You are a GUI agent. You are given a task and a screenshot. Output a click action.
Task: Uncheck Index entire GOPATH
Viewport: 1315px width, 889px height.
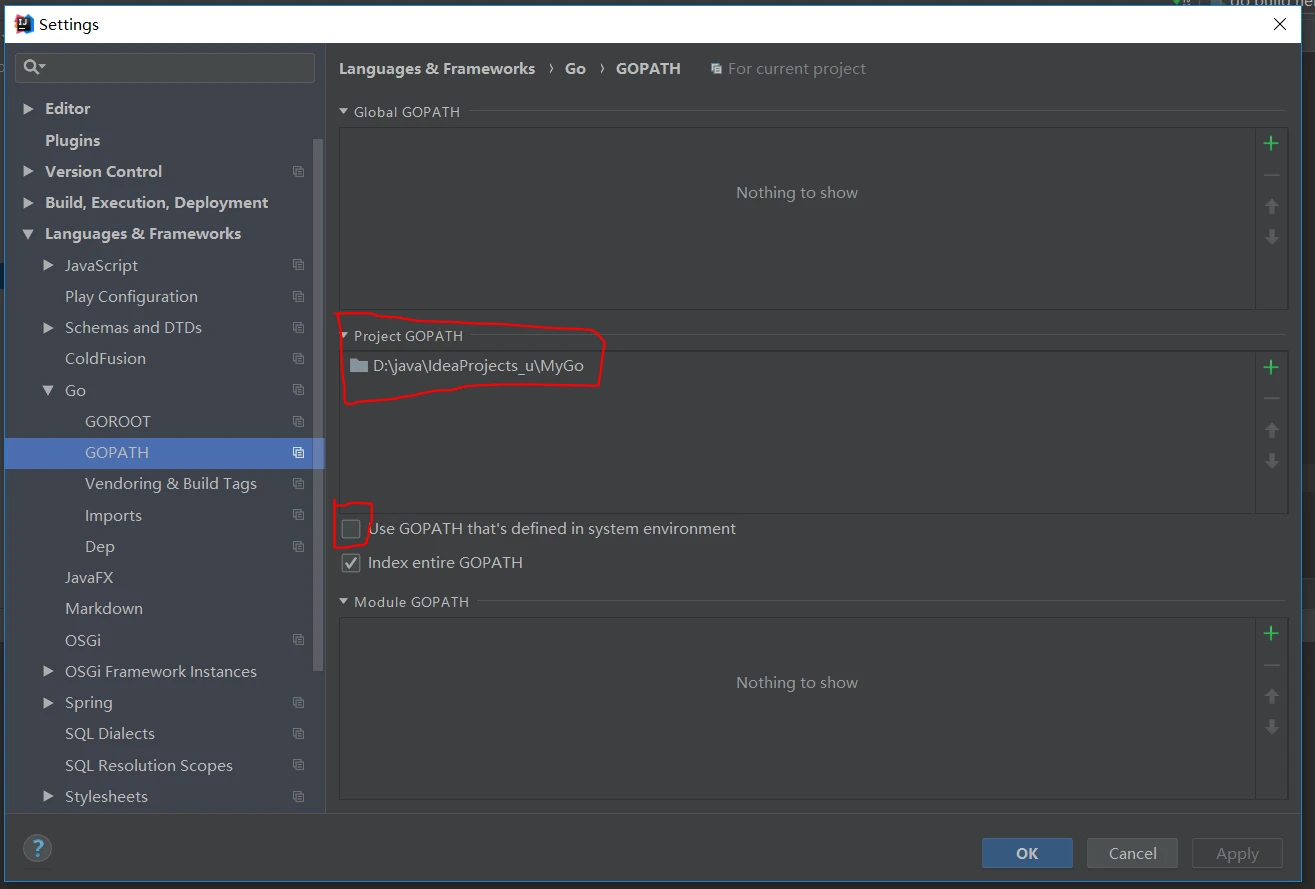[x=351, y=563]
